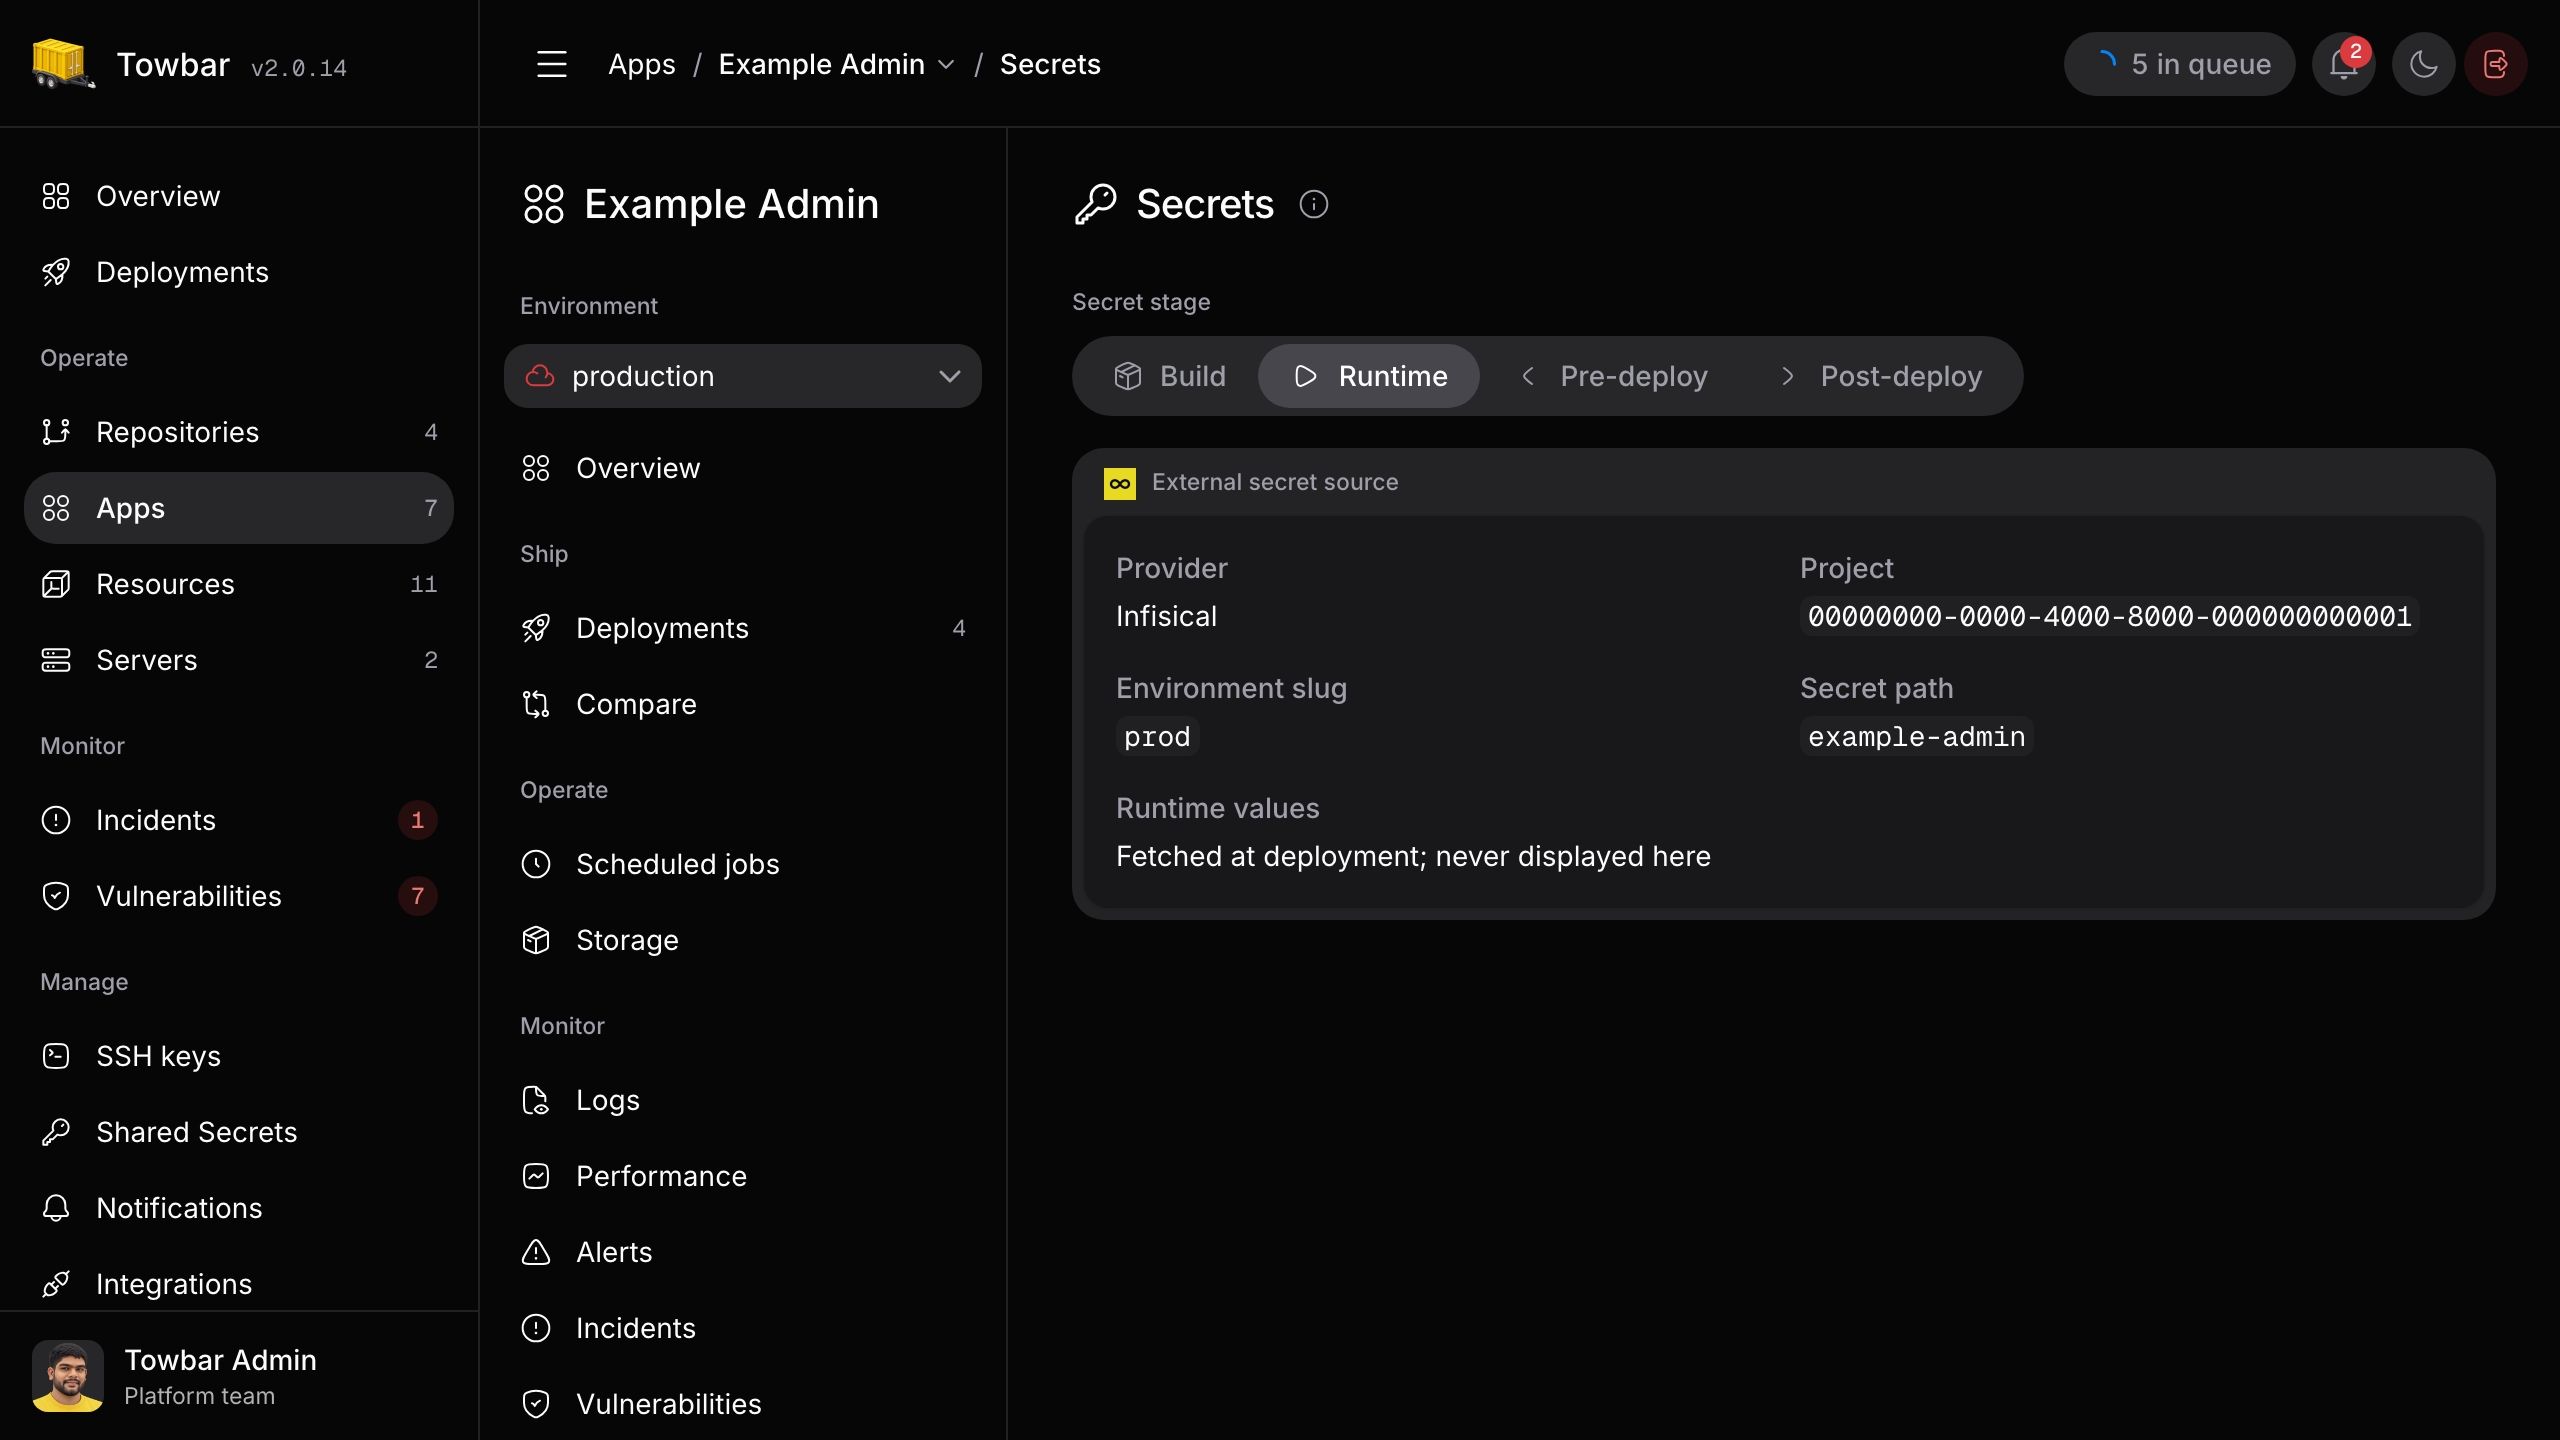Screen dimensions: 2560x1440
Task: Click the 'example-admin' secret path value
Action: tap(1916, 736)
